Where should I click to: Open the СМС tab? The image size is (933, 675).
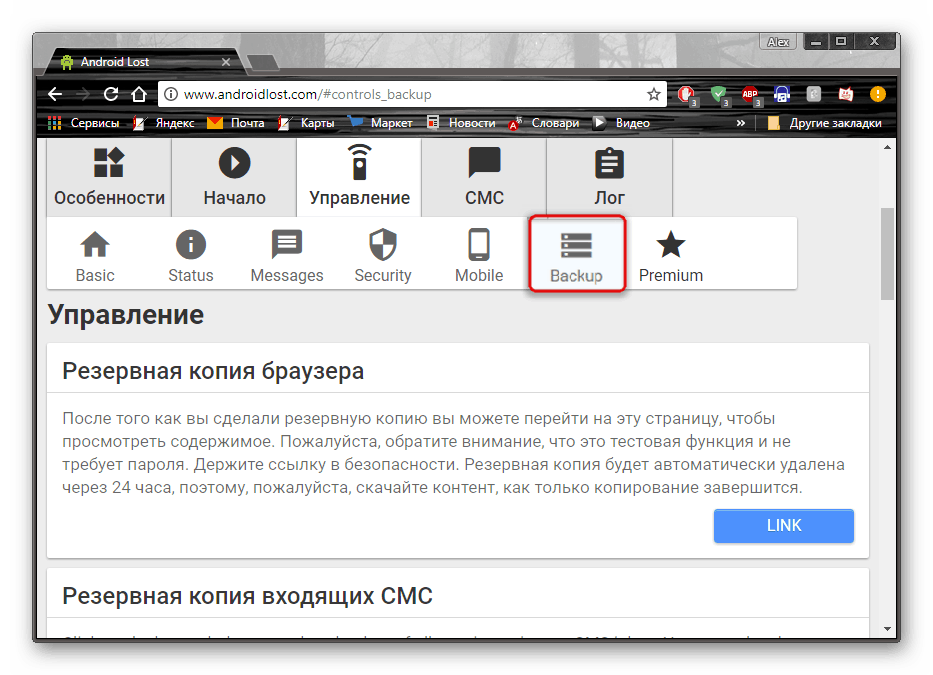484,177
